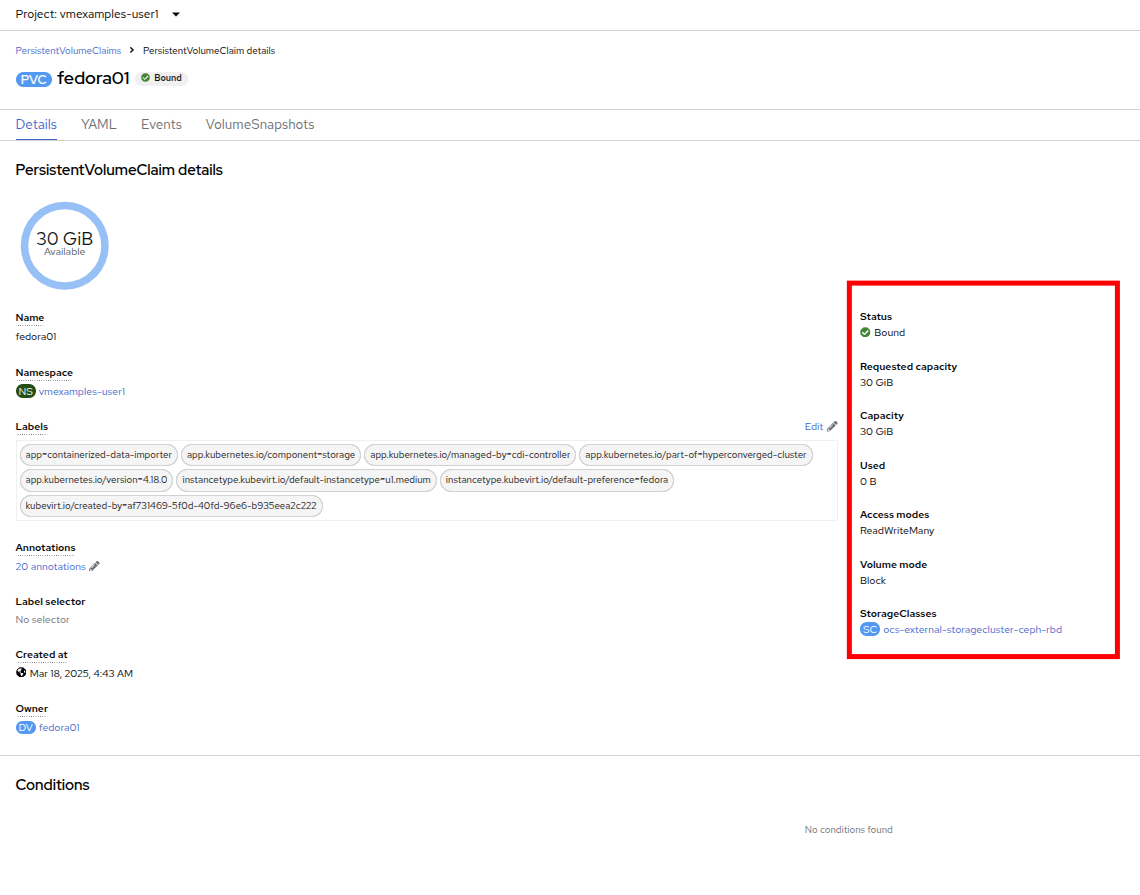1140x895 pixels.
Task: Select the Details tab
Action: [36, 125]
